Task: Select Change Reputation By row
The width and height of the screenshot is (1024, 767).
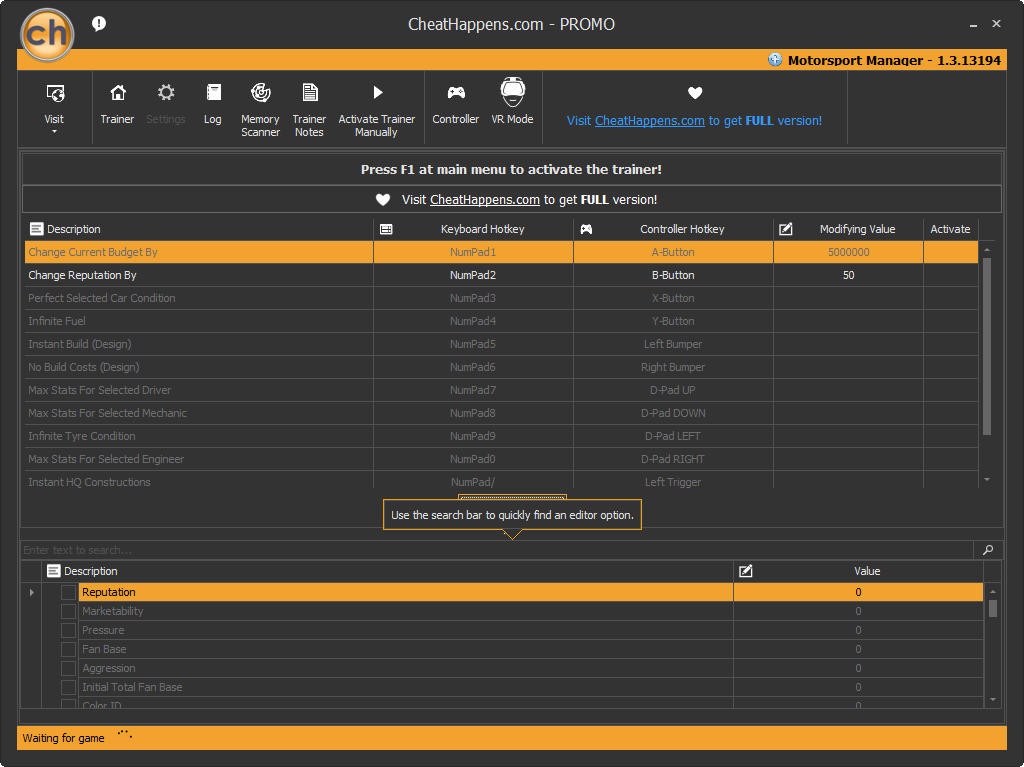Action: click(x=501, y=275)
